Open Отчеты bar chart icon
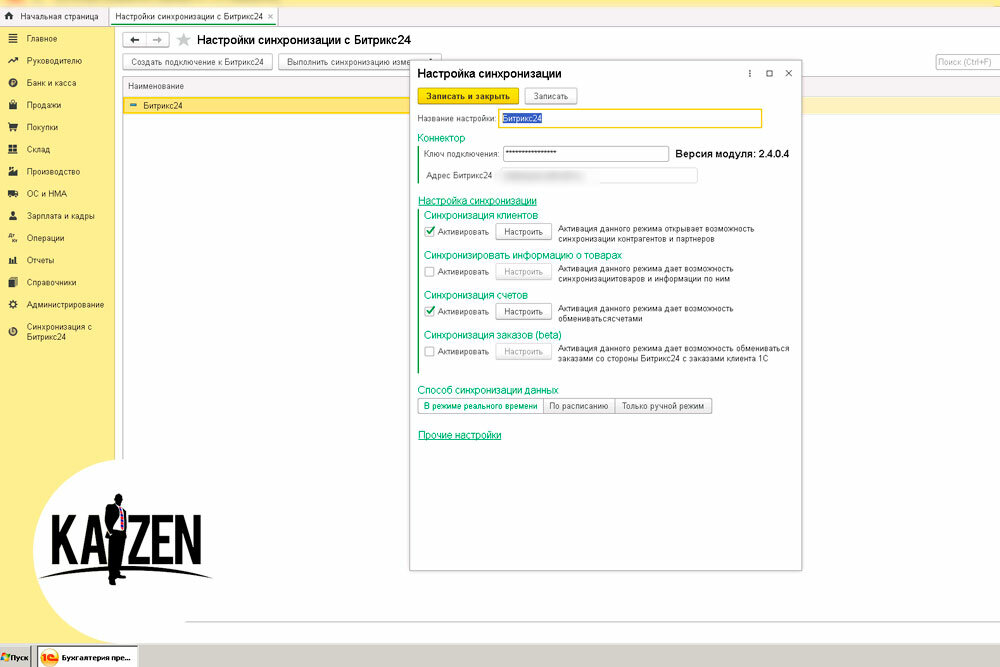This screenshot has width=1000, height=667. [x=13, y=260]
